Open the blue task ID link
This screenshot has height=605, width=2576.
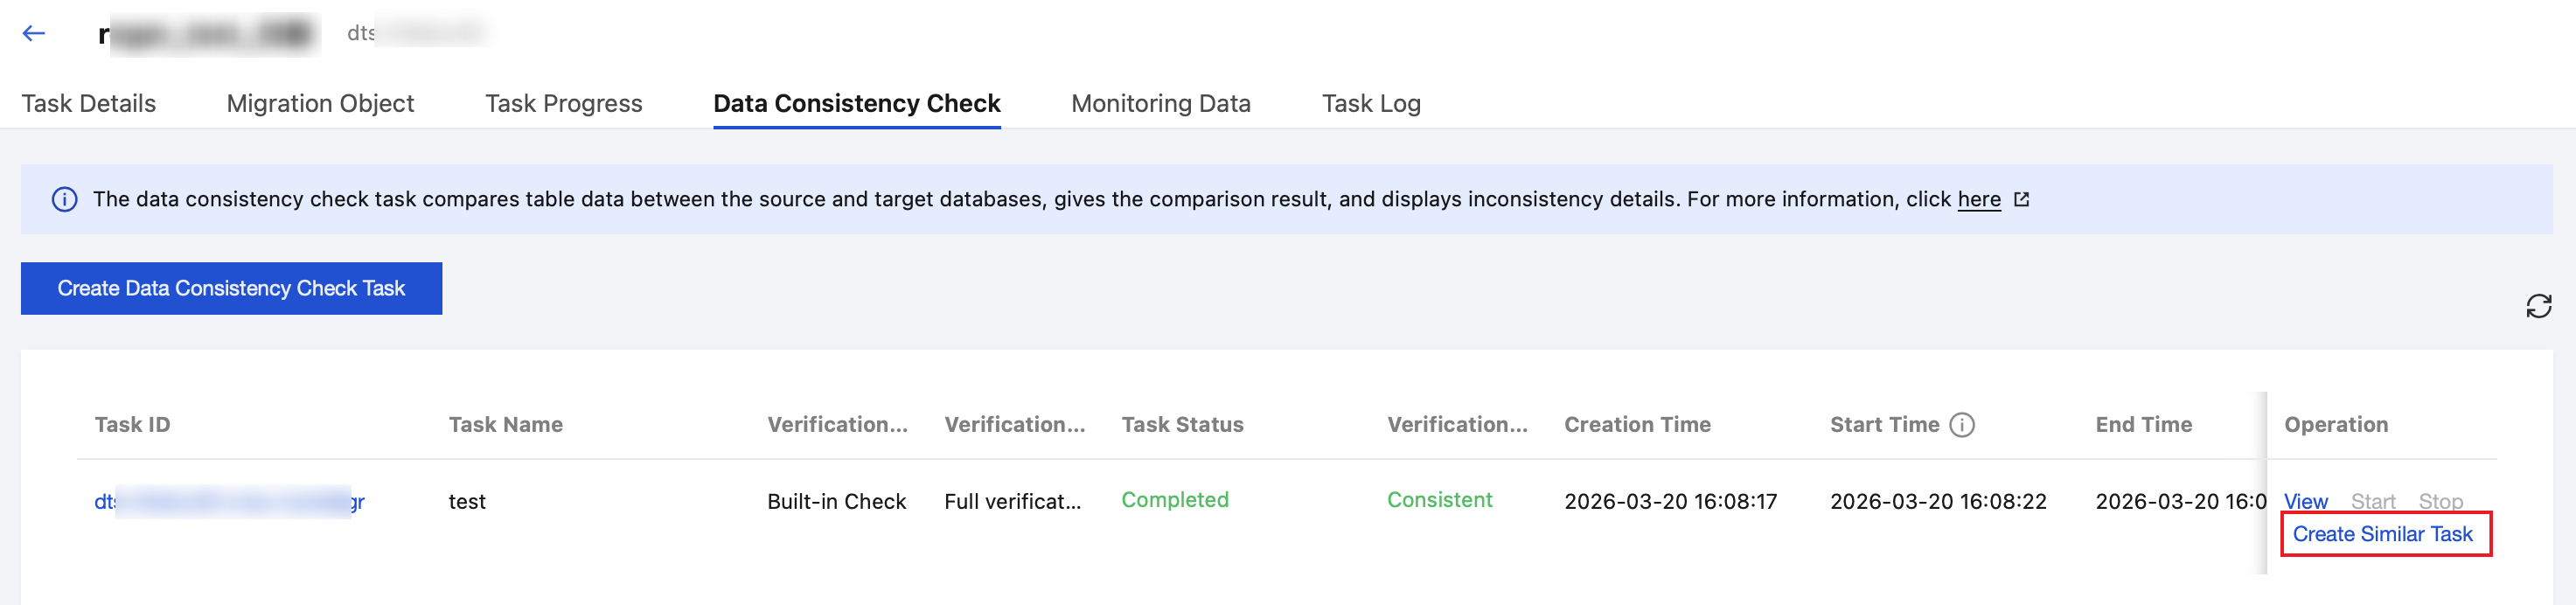pyautogui.click(x=229, y=501)
